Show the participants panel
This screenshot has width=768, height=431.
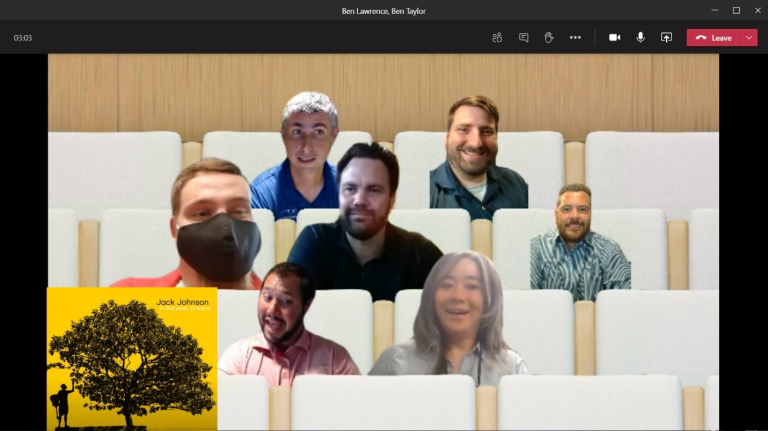point(497,37)
